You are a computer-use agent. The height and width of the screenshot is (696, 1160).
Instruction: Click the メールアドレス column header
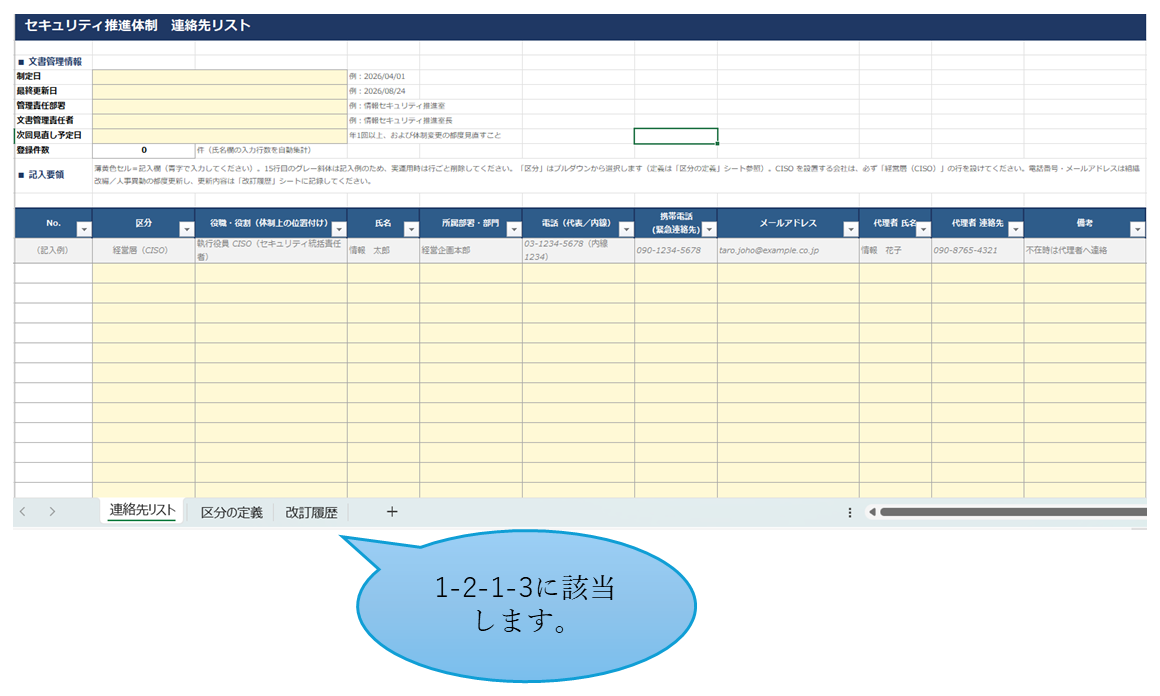pos(788,223)
